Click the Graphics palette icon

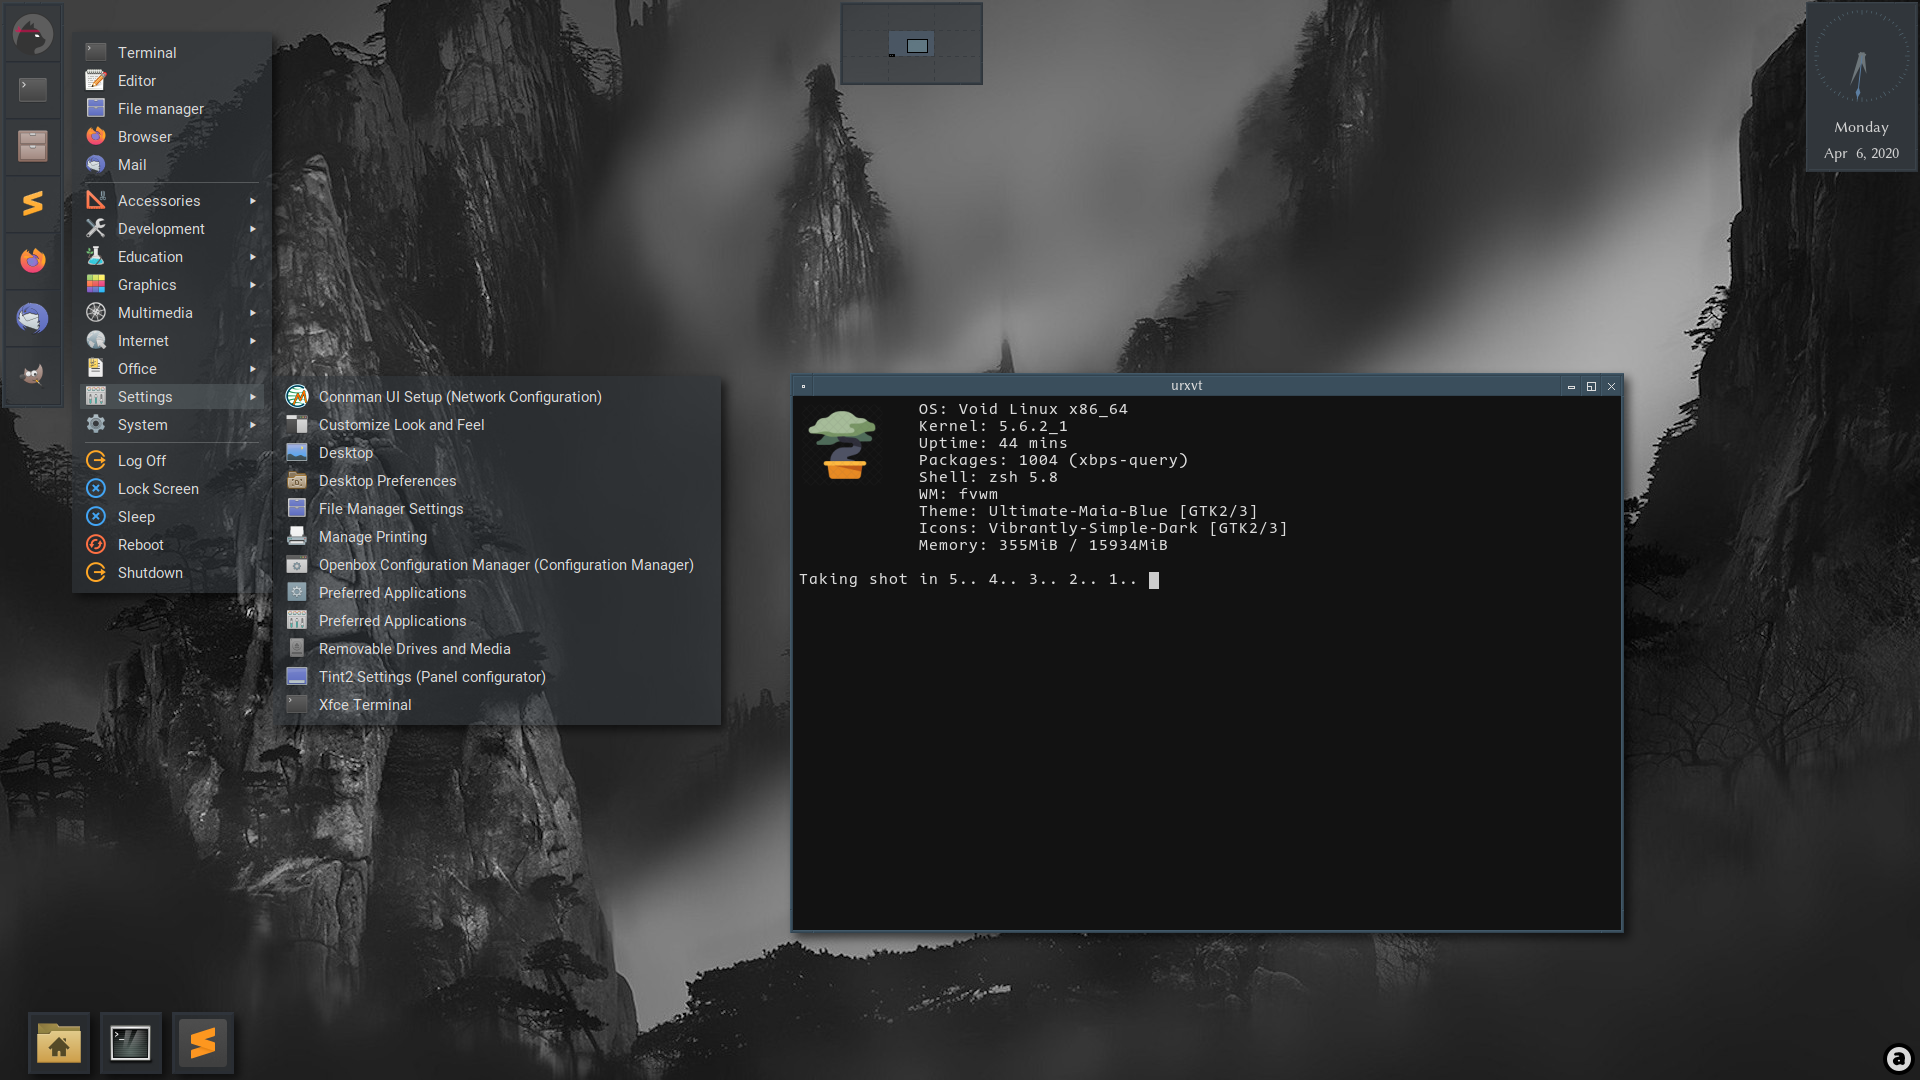pyautogui.click(x=96, y=284)
